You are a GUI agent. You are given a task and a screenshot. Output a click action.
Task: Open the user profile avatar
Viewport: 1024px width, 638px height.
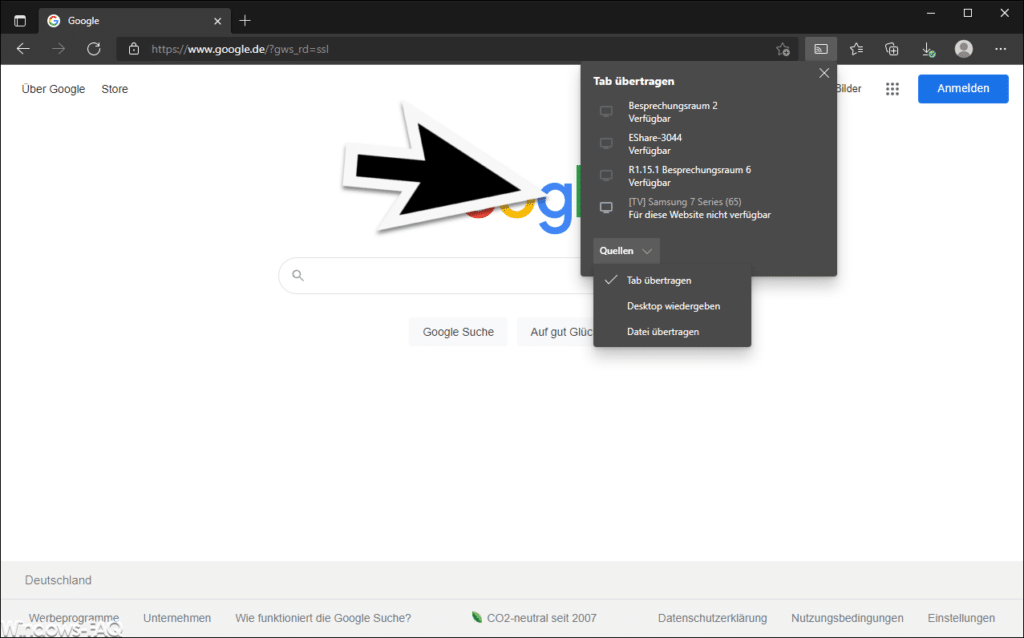pyautogui.click(x=964, y=49)
